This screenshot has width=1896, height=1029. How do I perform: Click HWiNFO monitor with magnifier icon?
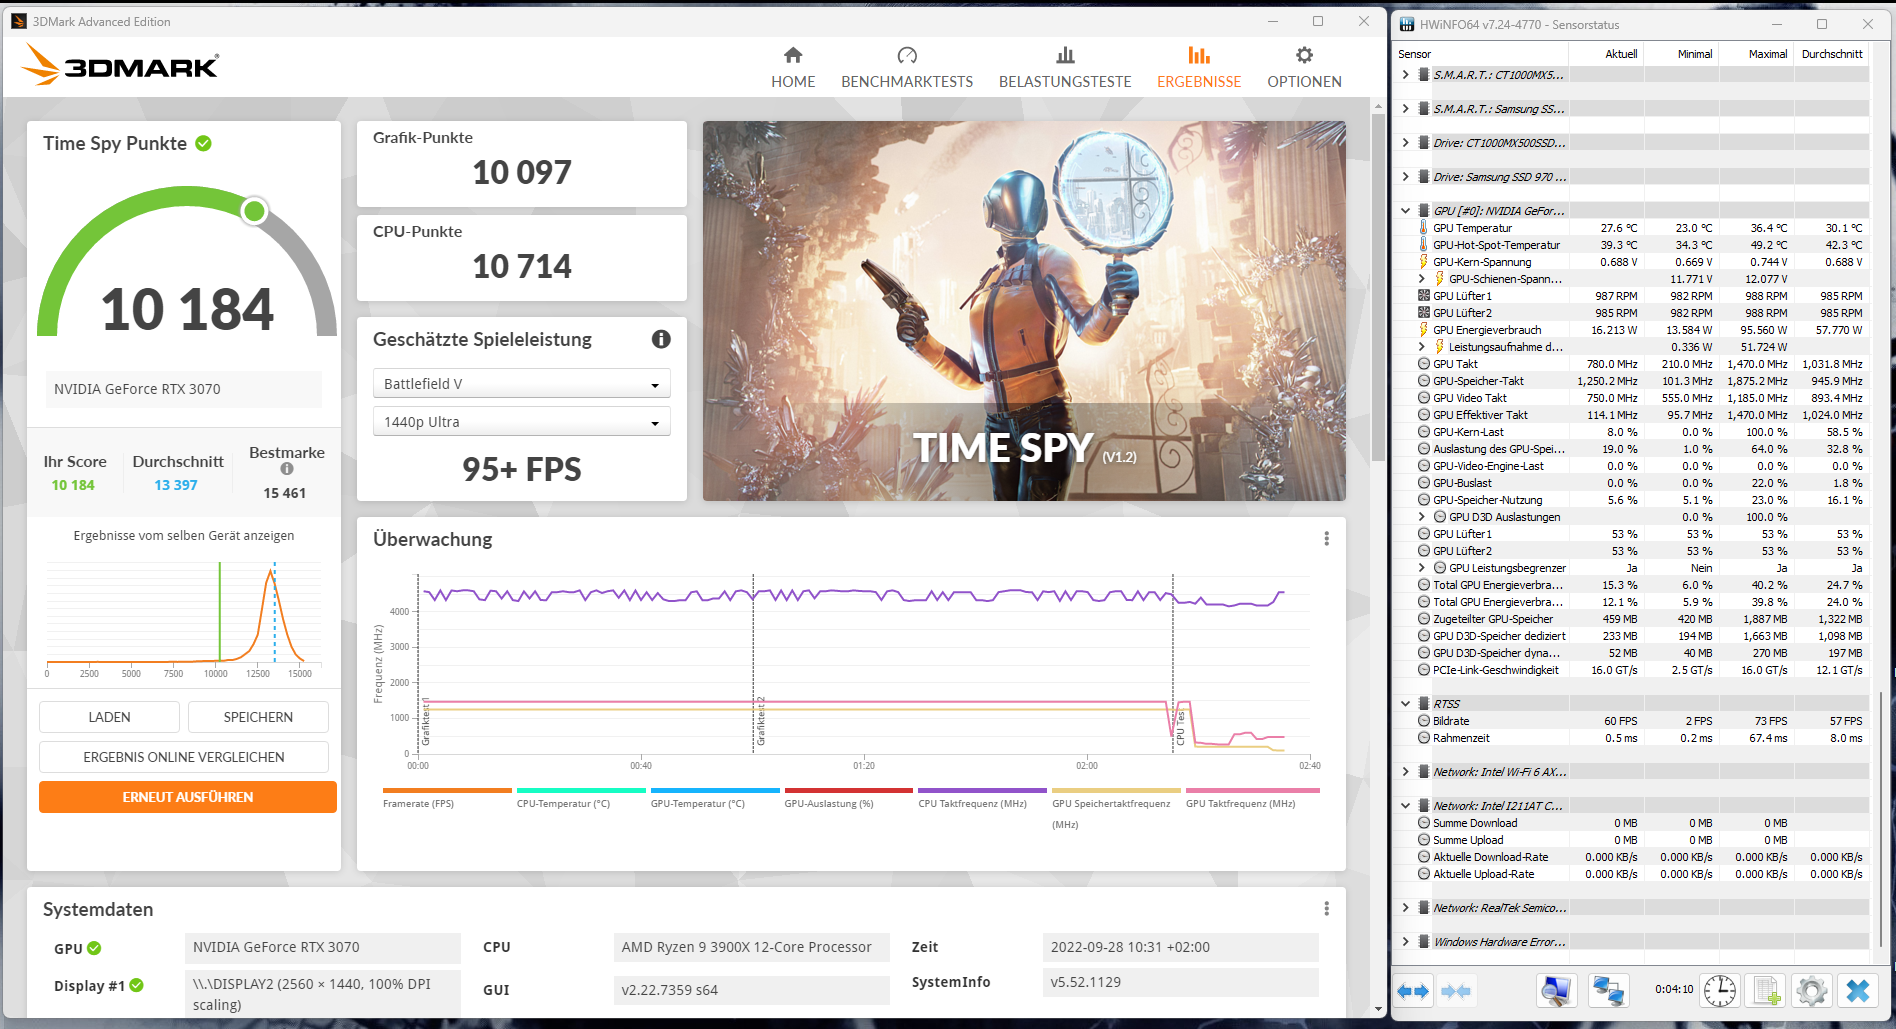coord(1556,991)
